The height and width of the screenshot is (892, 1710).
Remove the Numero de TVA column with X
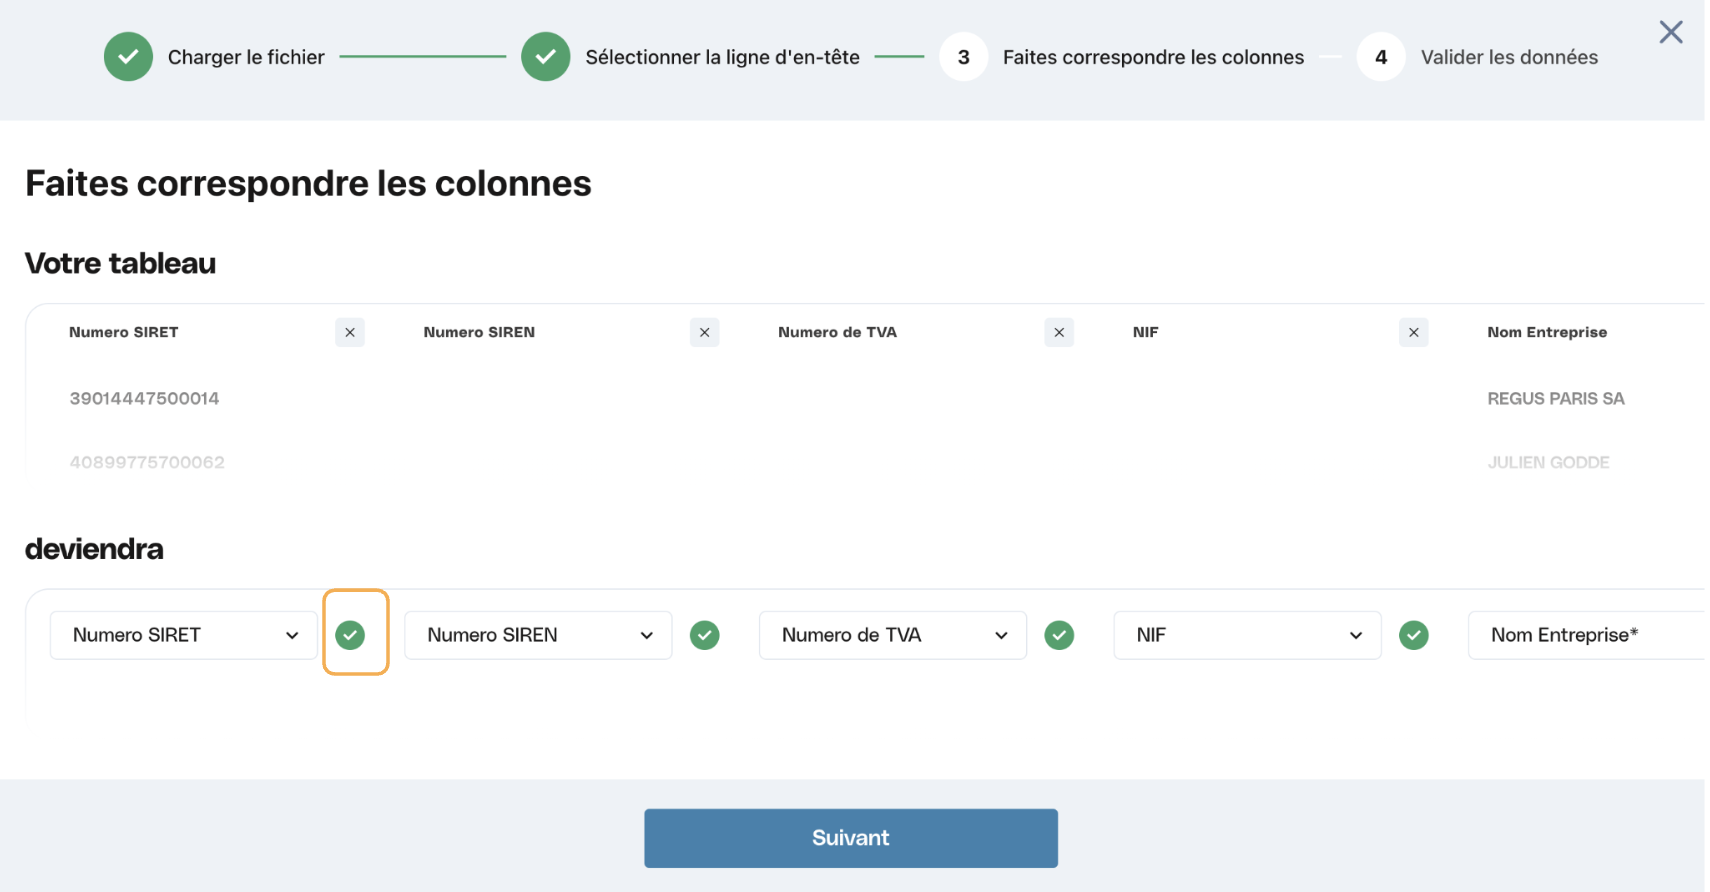click(1059, 332)
